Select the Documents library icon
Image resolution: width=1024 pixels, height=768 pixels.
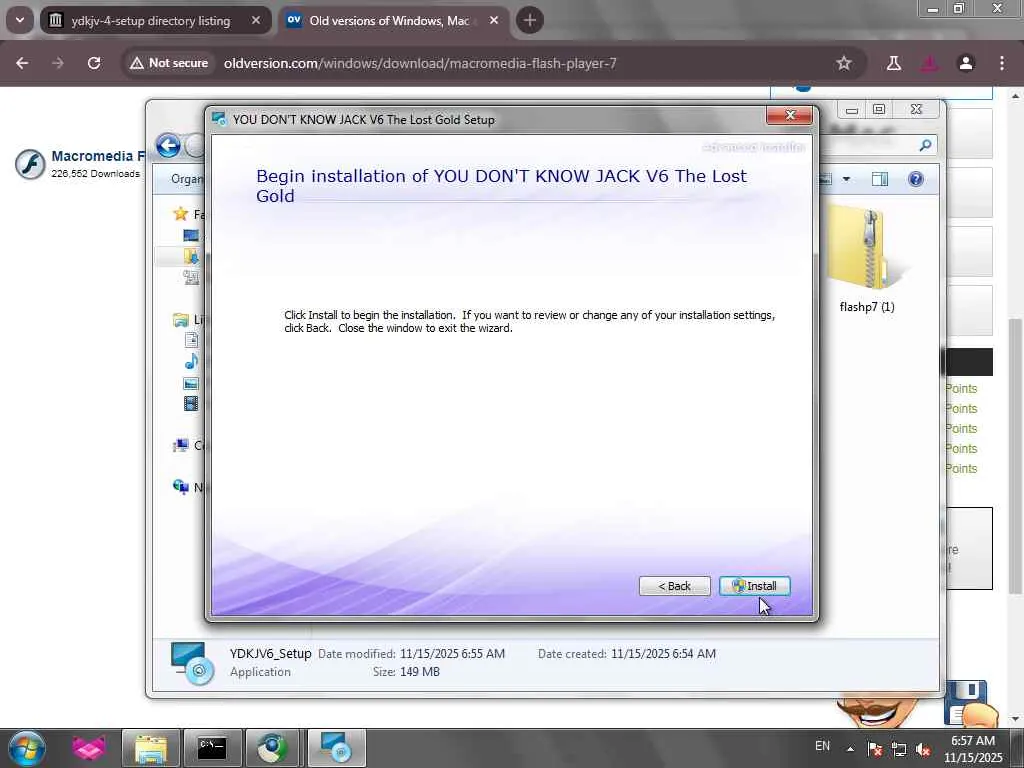[x=191, y=340]
